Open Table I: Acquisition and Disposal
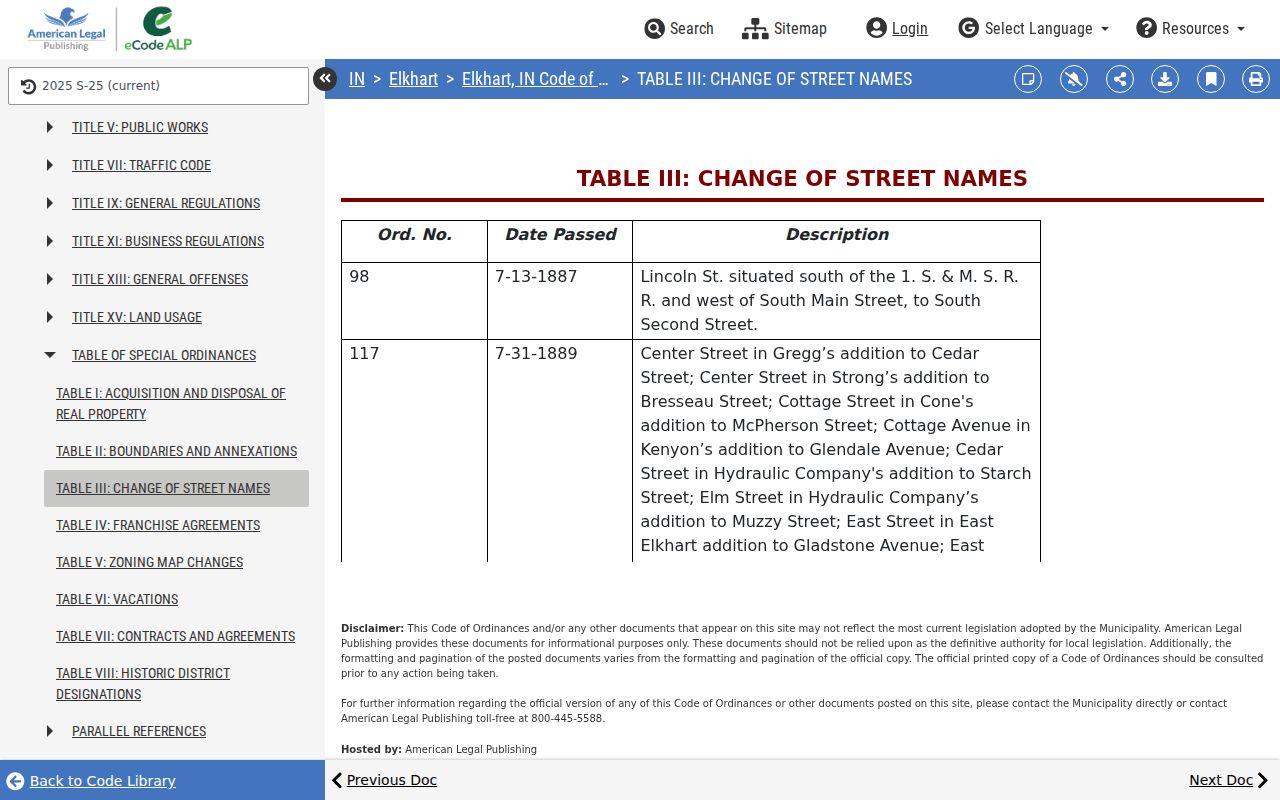Image resolution: width=1280 pixels, height=800 pixels. [171, 403]
